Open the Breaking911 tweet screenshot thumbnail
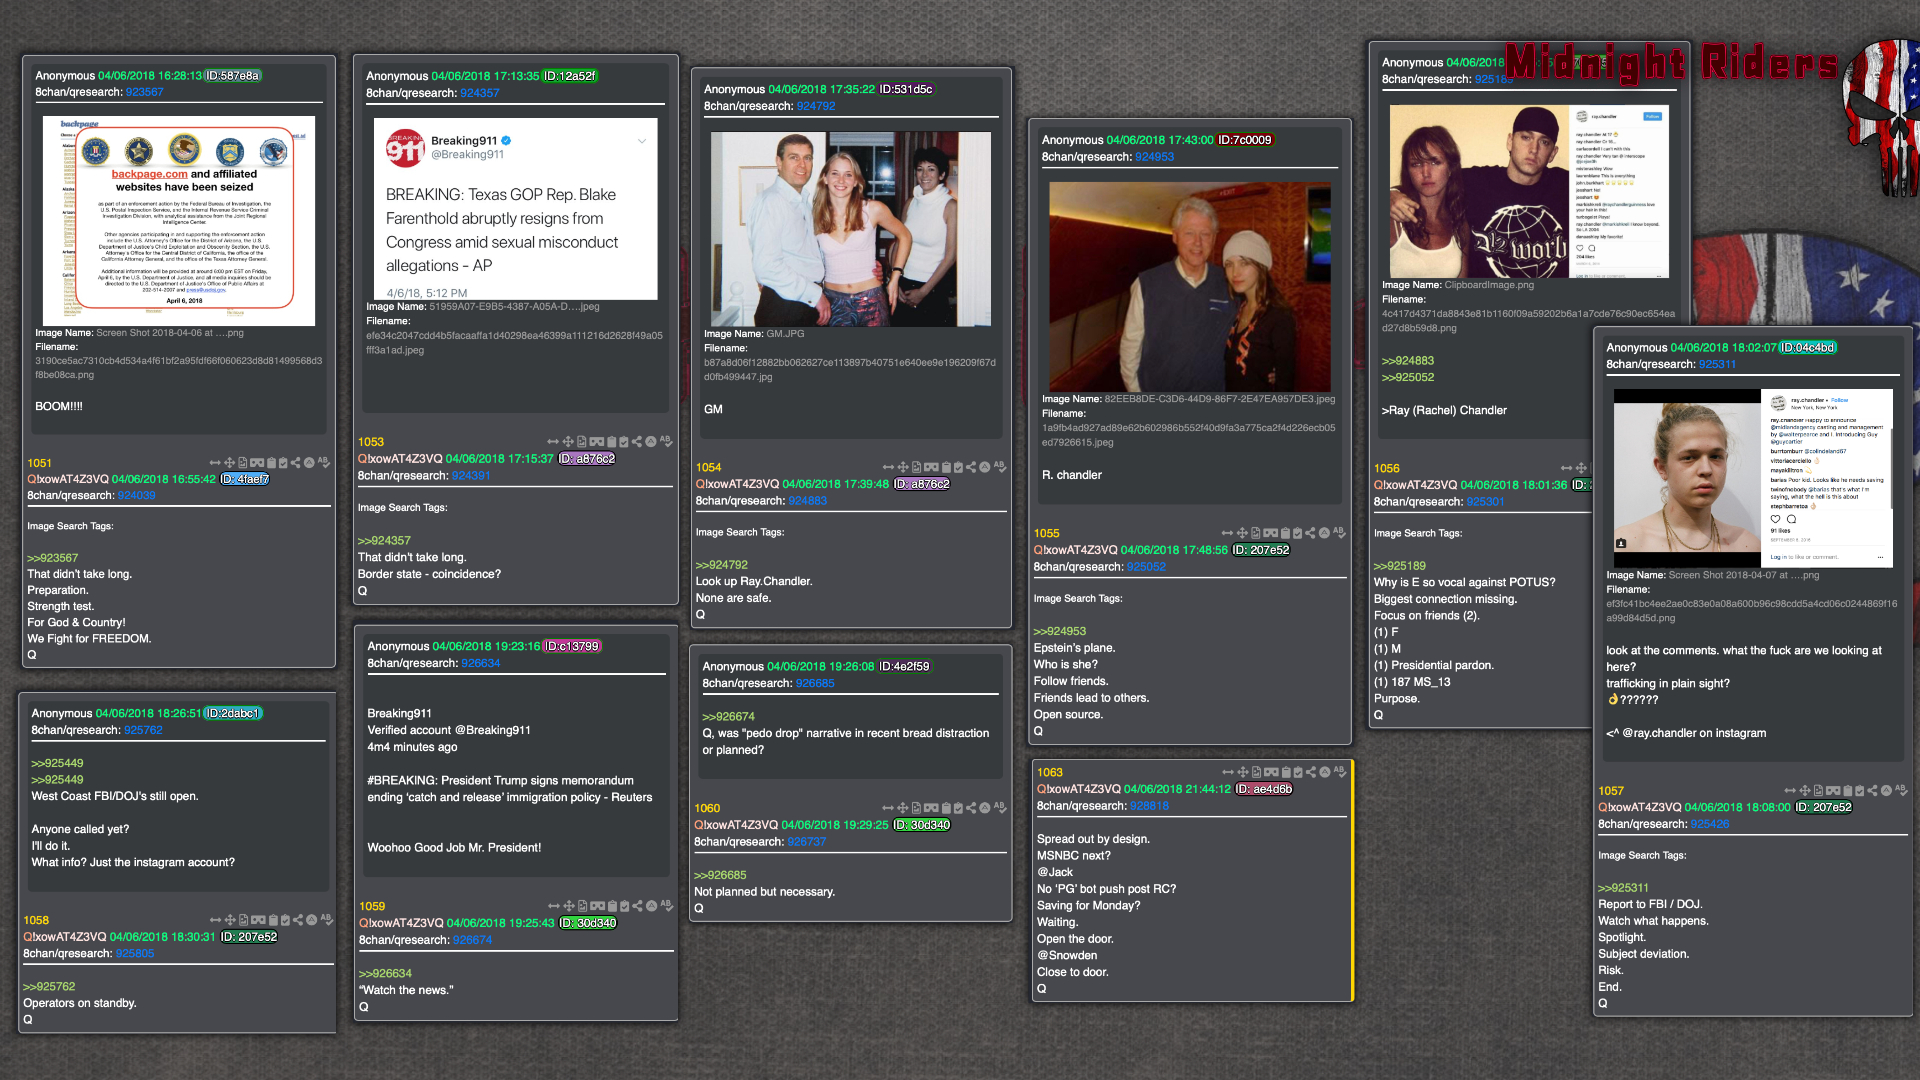The width and height of the screenshot is (1920, 1080). tap(516, 209)
